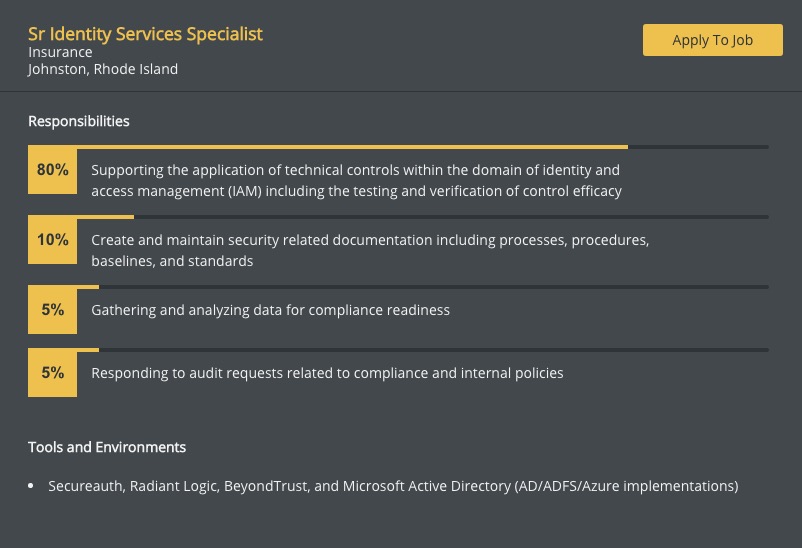The height and width of the screenshot is (548, 802).
Task: Select the security documentation responsibility text
Action: click(x=370, y=250)
